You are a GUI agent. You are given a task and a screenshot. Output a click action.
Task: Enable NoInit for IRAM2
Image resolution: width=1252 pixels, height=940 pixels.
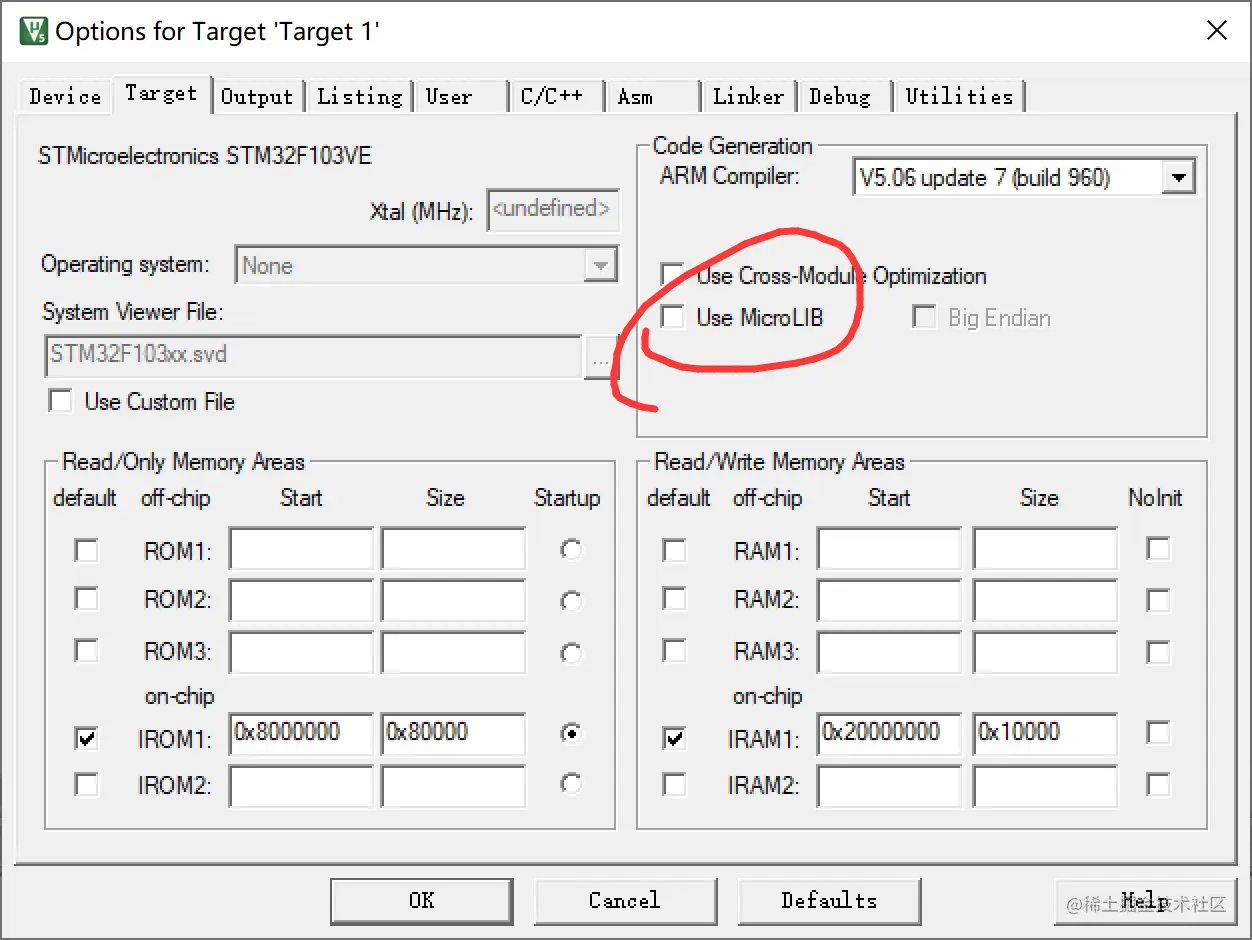[1158, 784]
